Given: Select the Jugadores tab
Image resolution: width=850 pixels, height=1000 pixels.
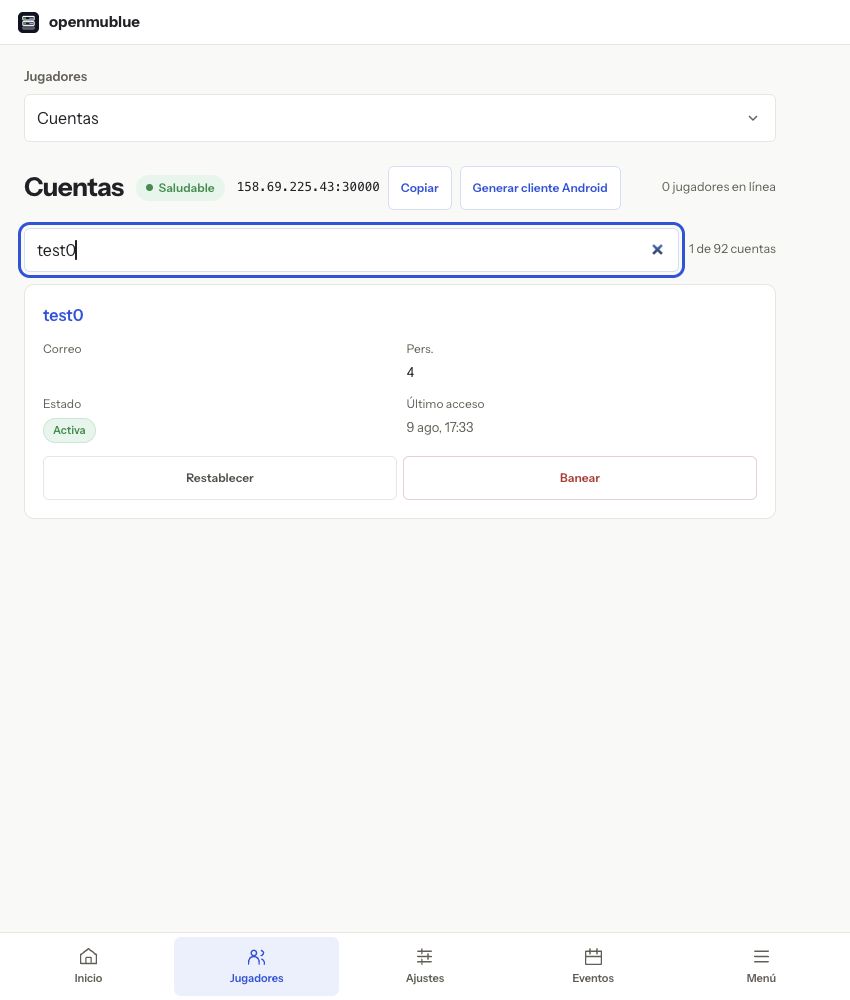Looking at the screenshot, I should 256,966.
